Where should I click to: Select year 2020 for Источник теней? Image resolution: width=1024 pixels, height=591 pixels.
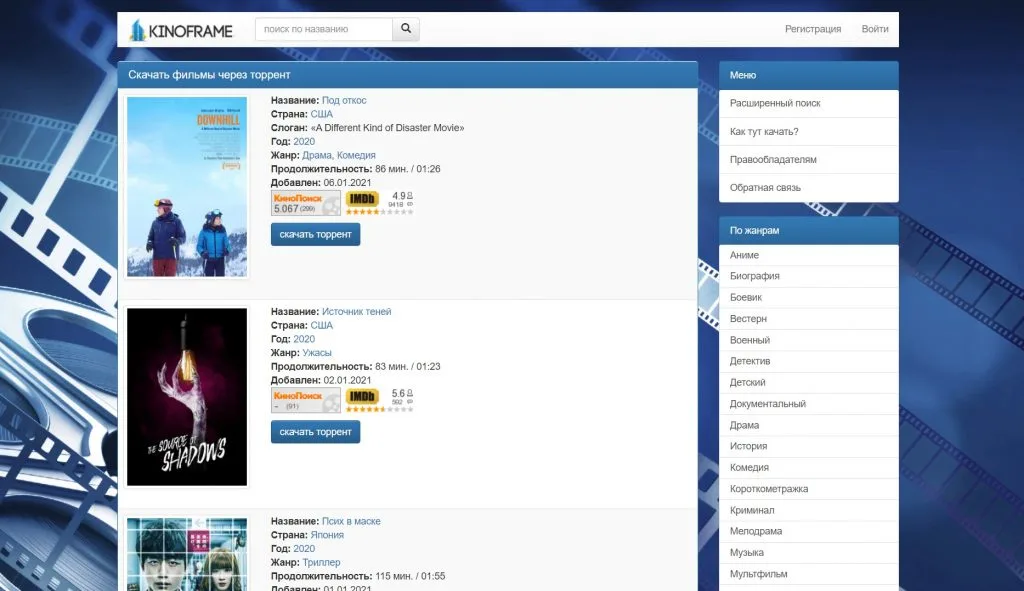[304, 339]
